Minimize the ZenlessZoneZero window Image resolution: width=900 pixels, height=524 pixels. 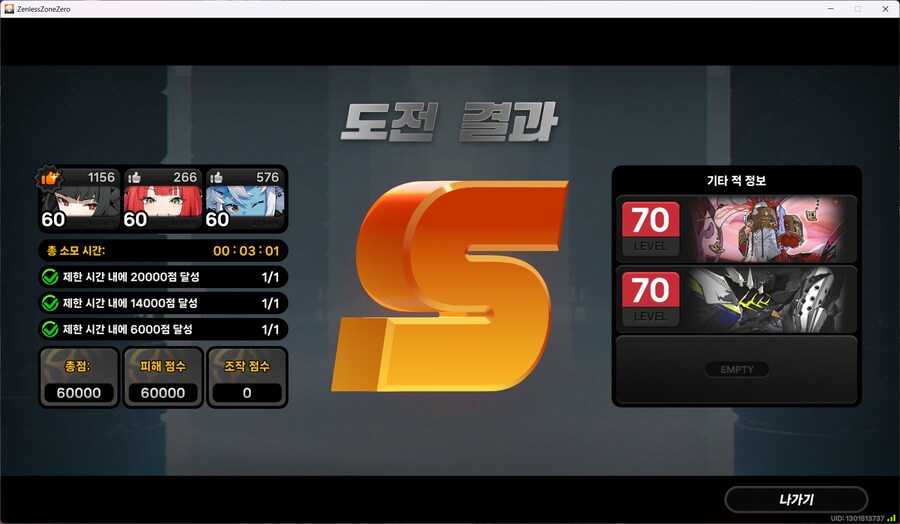(831, 9)
